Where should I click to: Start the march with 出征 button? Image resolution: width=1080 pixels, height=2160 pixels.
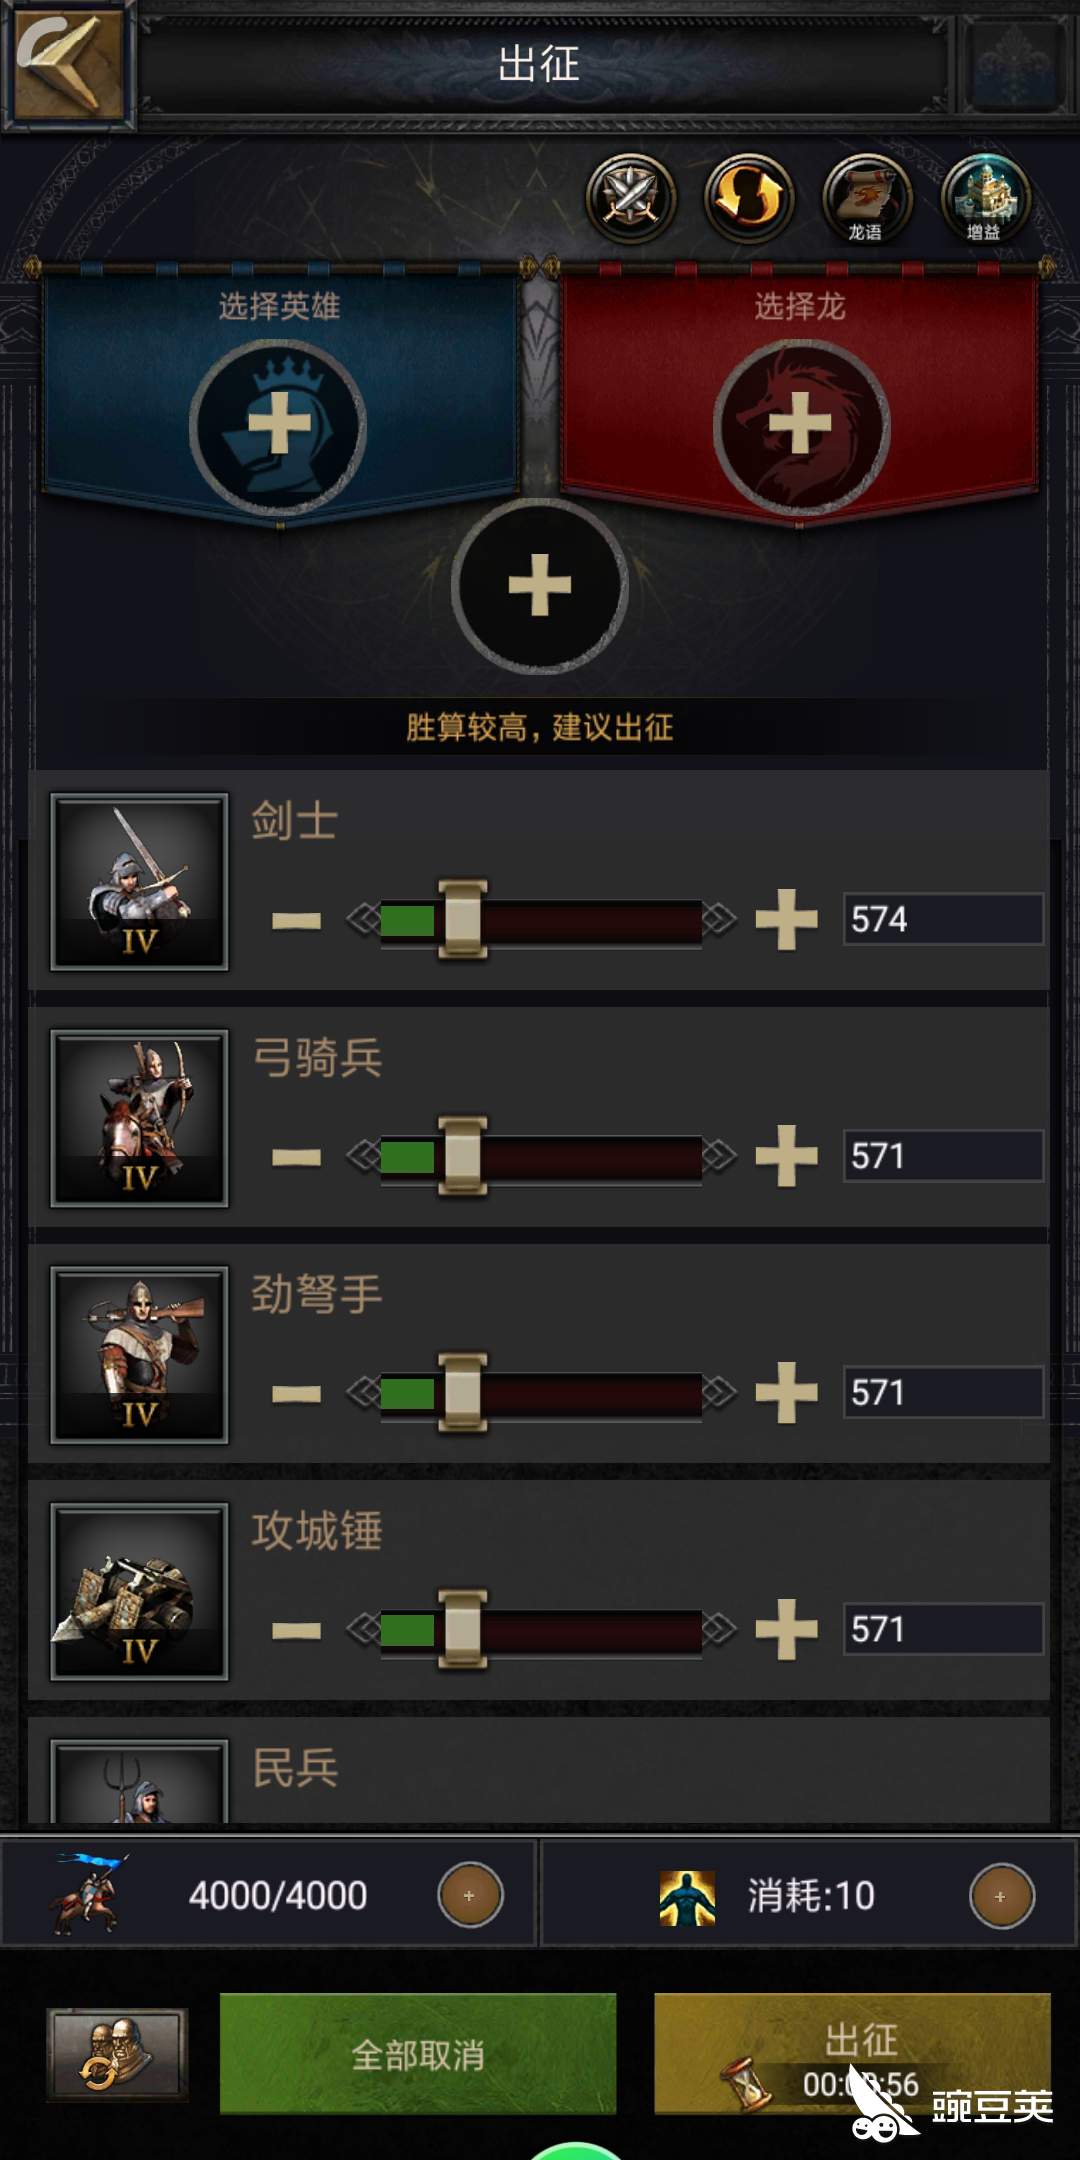(852, 2054)
